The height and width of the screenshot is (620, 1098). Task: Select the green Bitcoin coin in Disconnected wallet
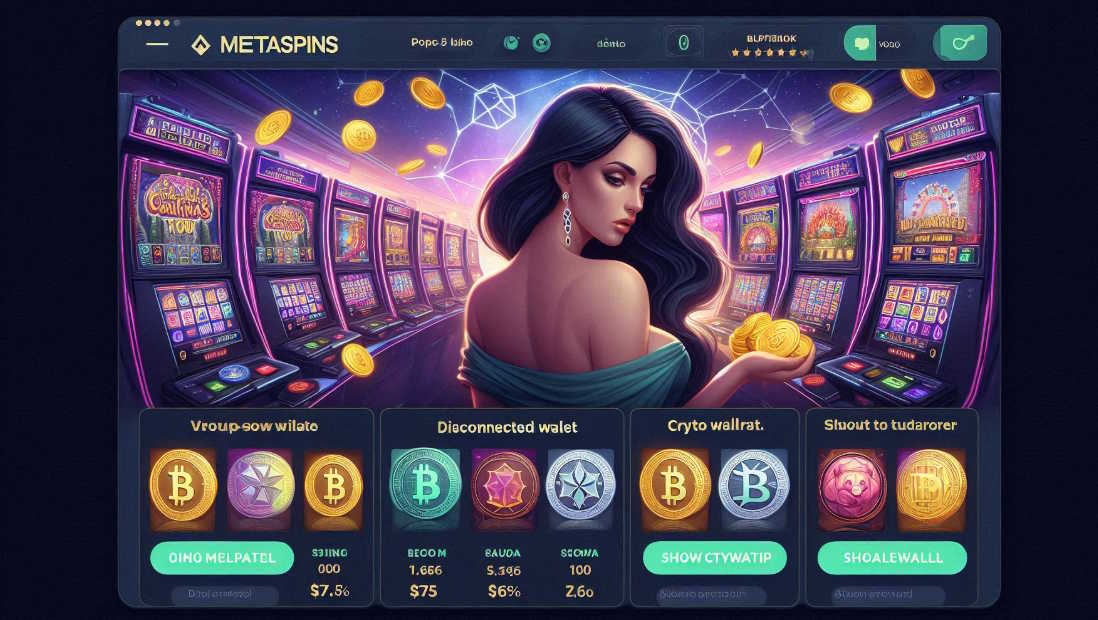[425, 484]
